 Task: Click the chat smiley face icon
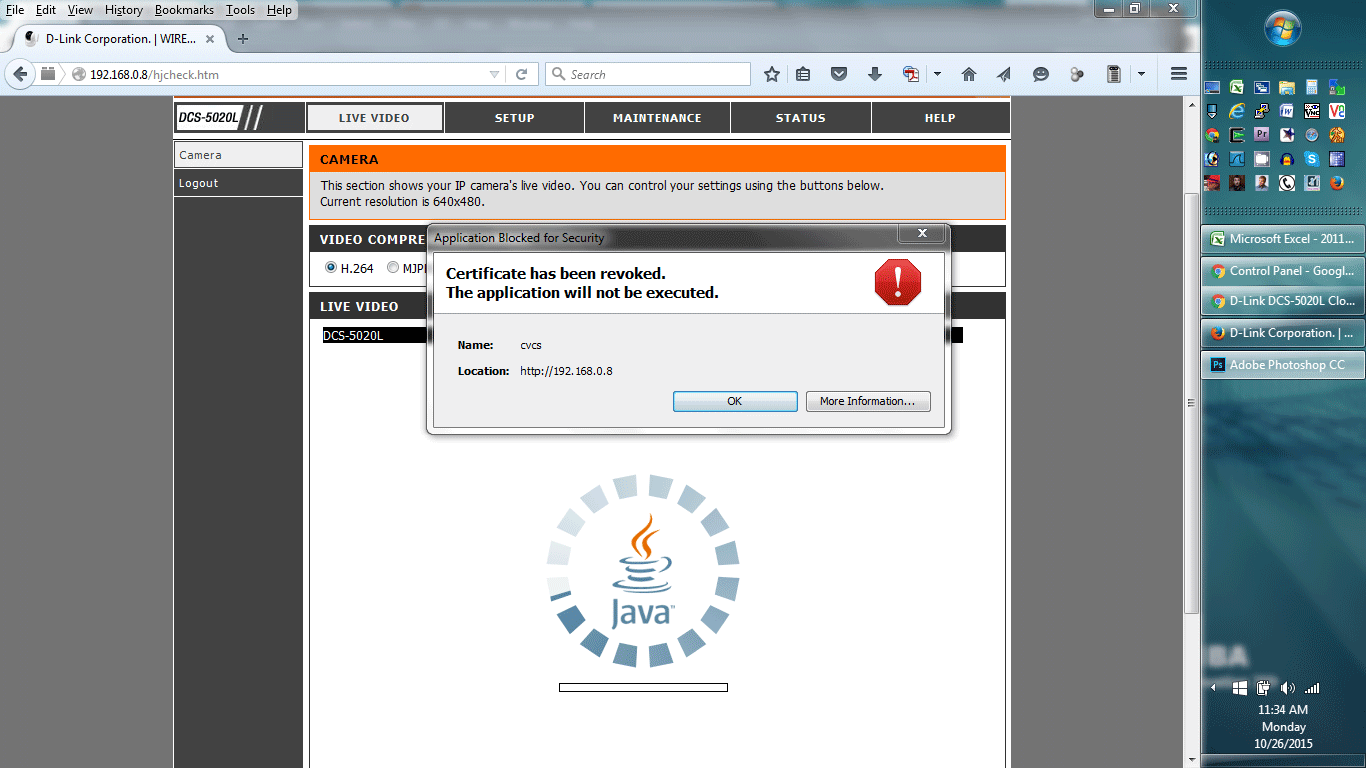[x=1040, y=74]
